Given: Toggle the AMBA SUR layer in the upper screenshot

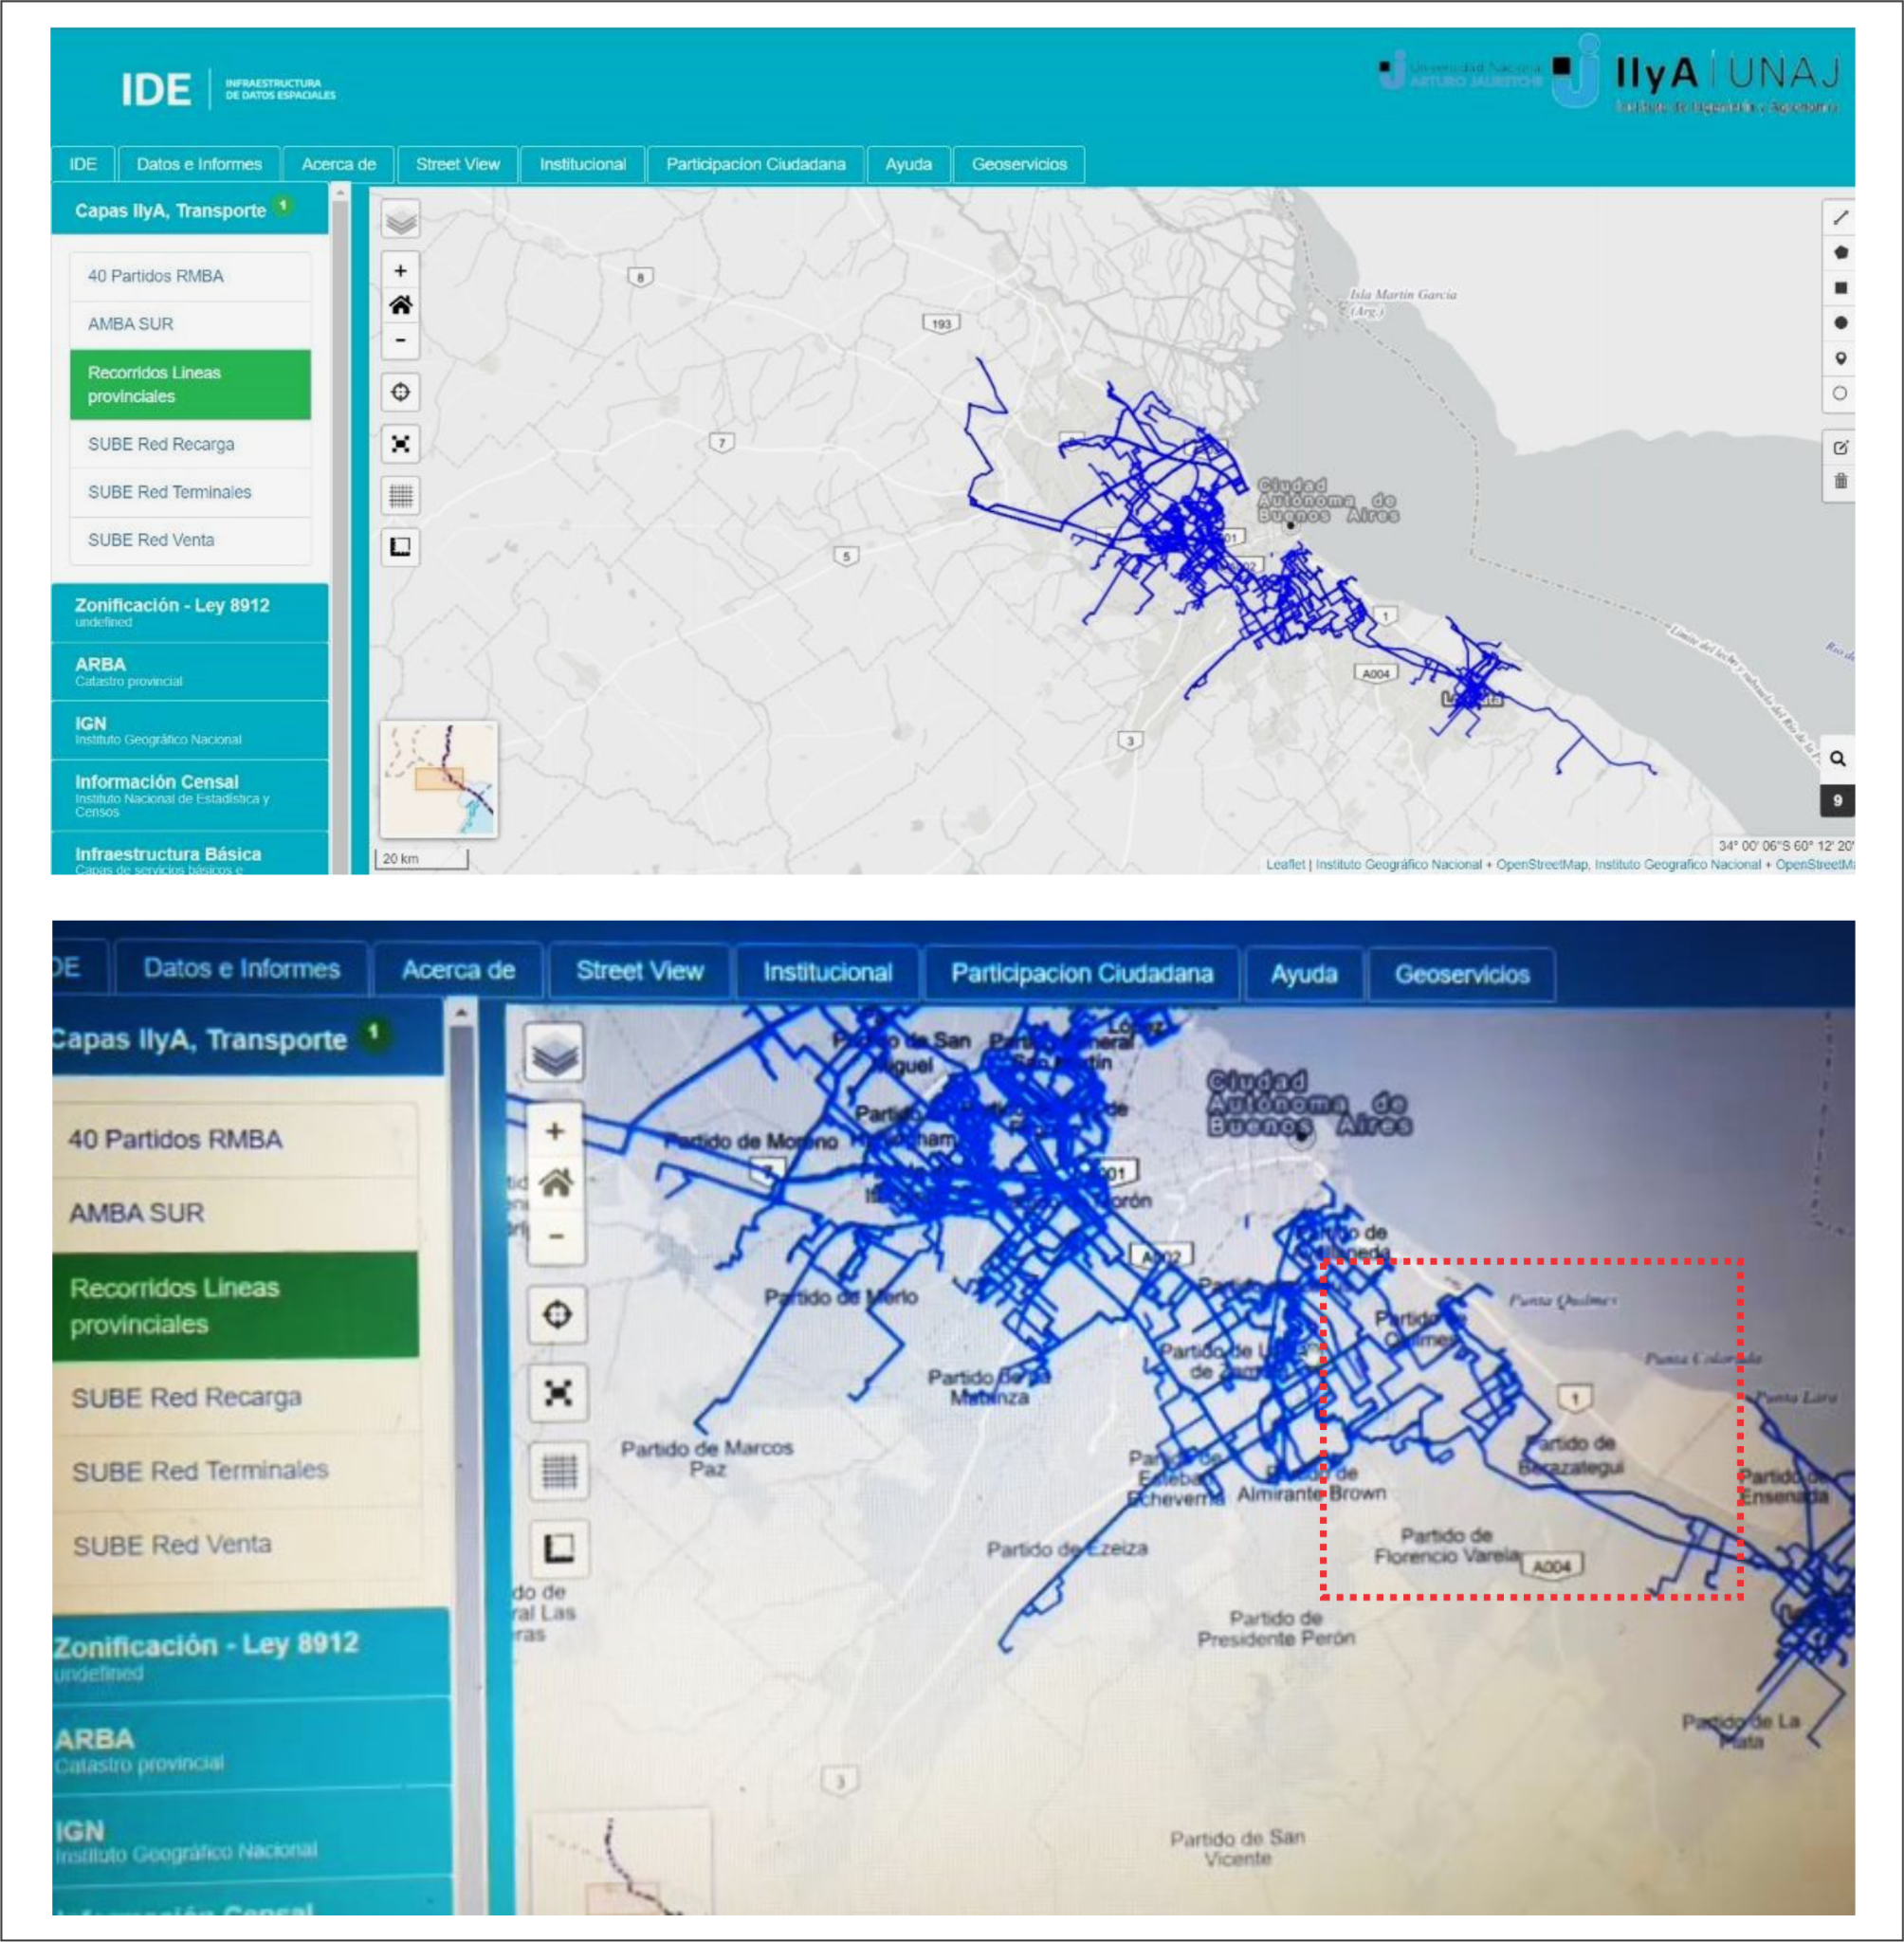Looking at the screenshot, I should tap(190, 324).
